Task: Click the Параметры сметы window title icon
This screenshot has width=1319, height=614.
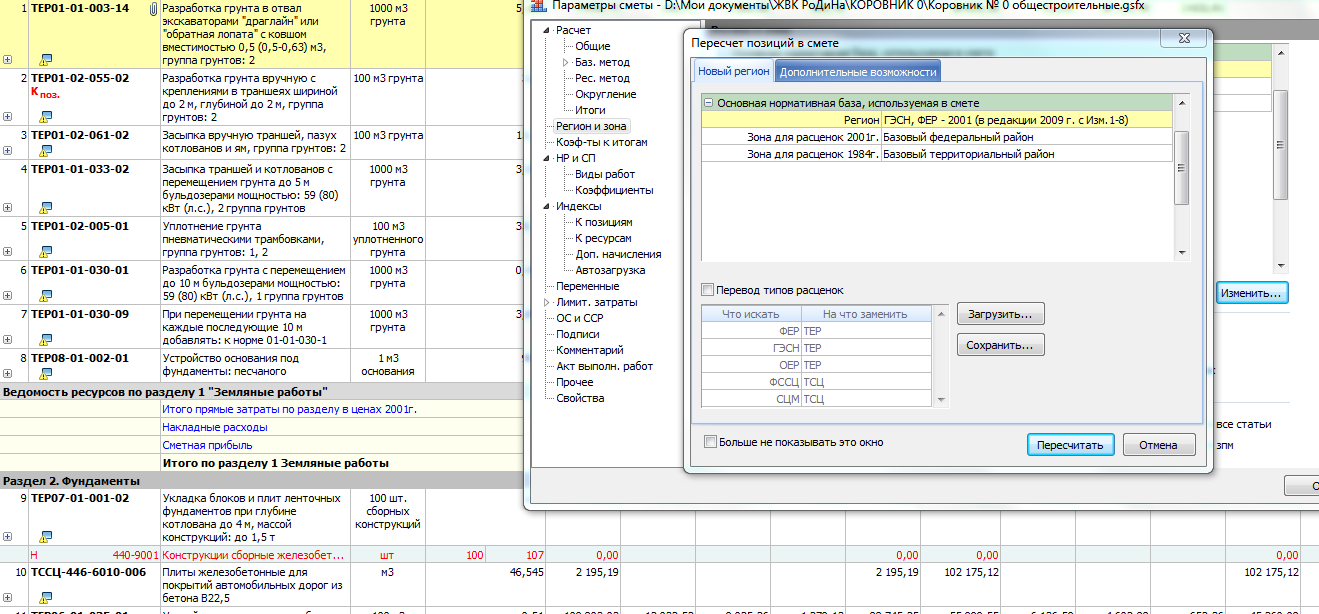Action: [541, 7]
